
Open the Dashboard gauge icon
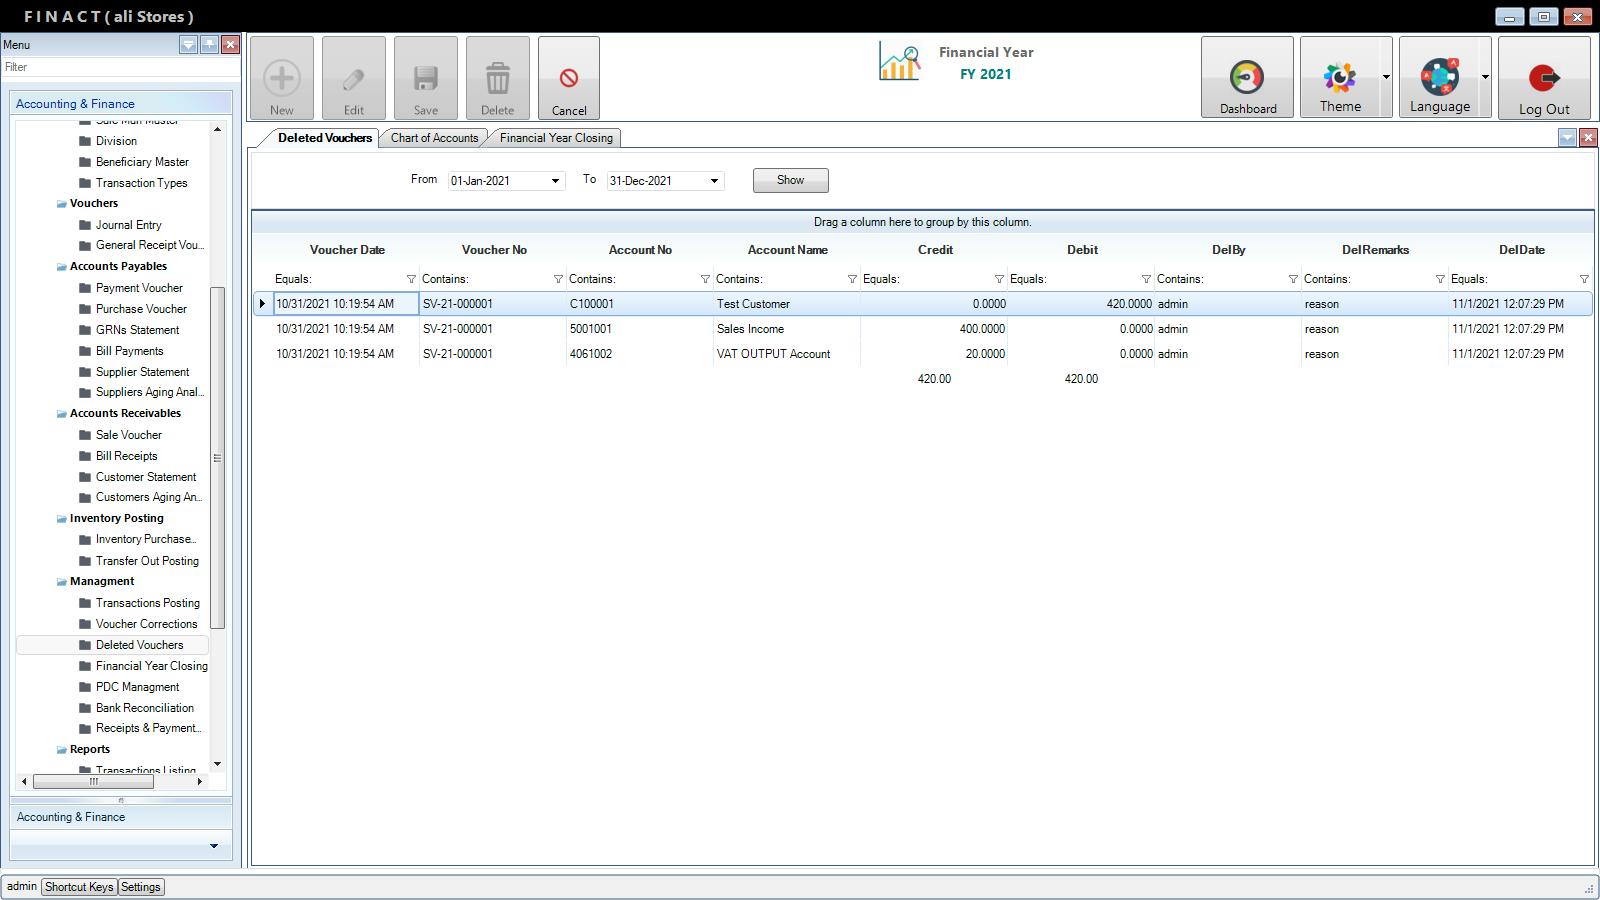(1246, 78)
